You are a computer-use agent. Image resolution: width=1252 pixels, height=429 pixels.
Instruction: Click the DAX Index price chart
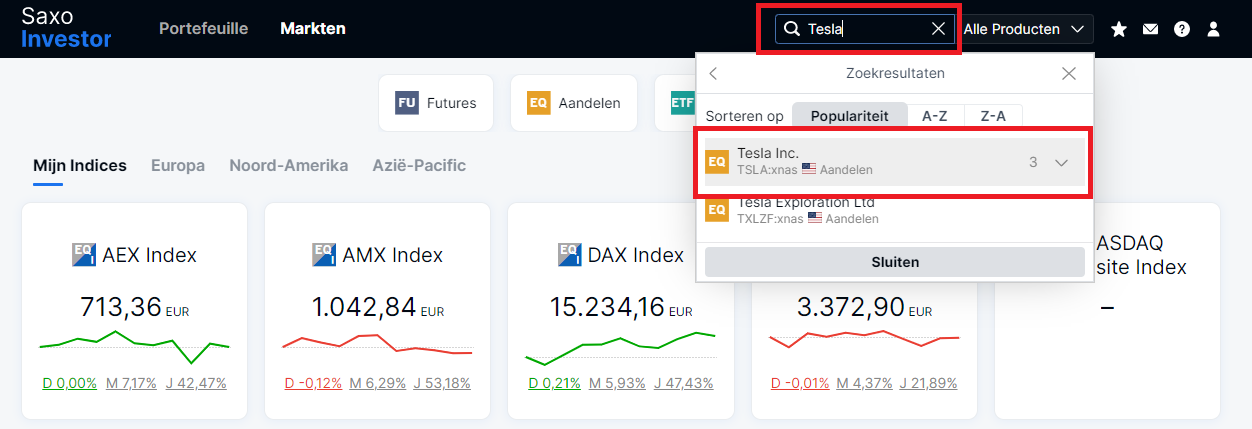tap(622, 348)
